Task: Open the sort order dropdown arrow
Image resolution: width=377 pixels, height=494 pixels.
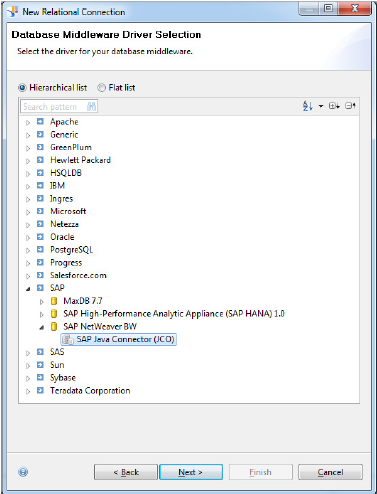Action: (x=321, y=106)
